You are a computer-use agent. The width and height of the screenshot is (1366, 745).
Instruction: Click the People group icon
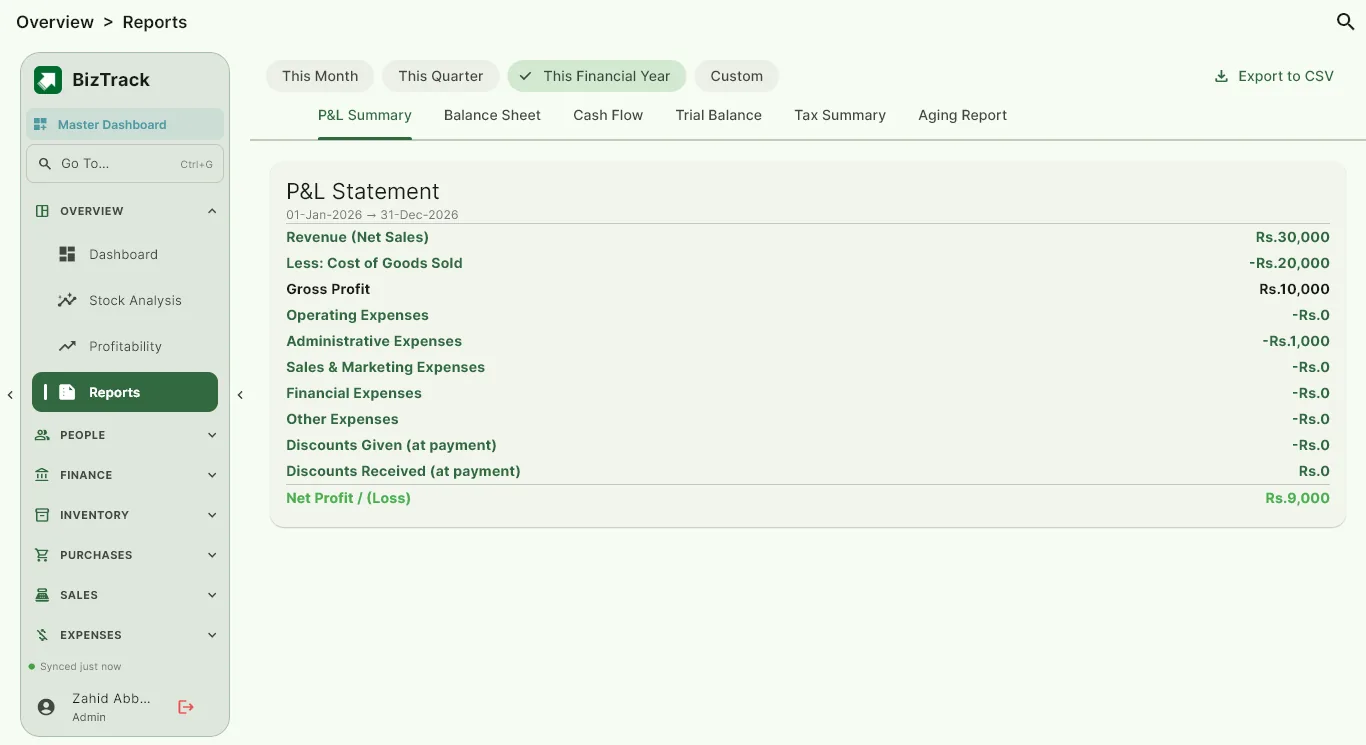[x=42, y=435]
